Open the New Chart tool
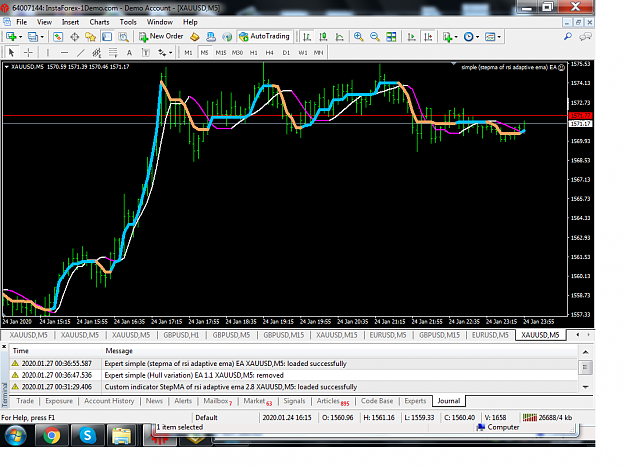The image size is (625, 469). coord(11,37)
